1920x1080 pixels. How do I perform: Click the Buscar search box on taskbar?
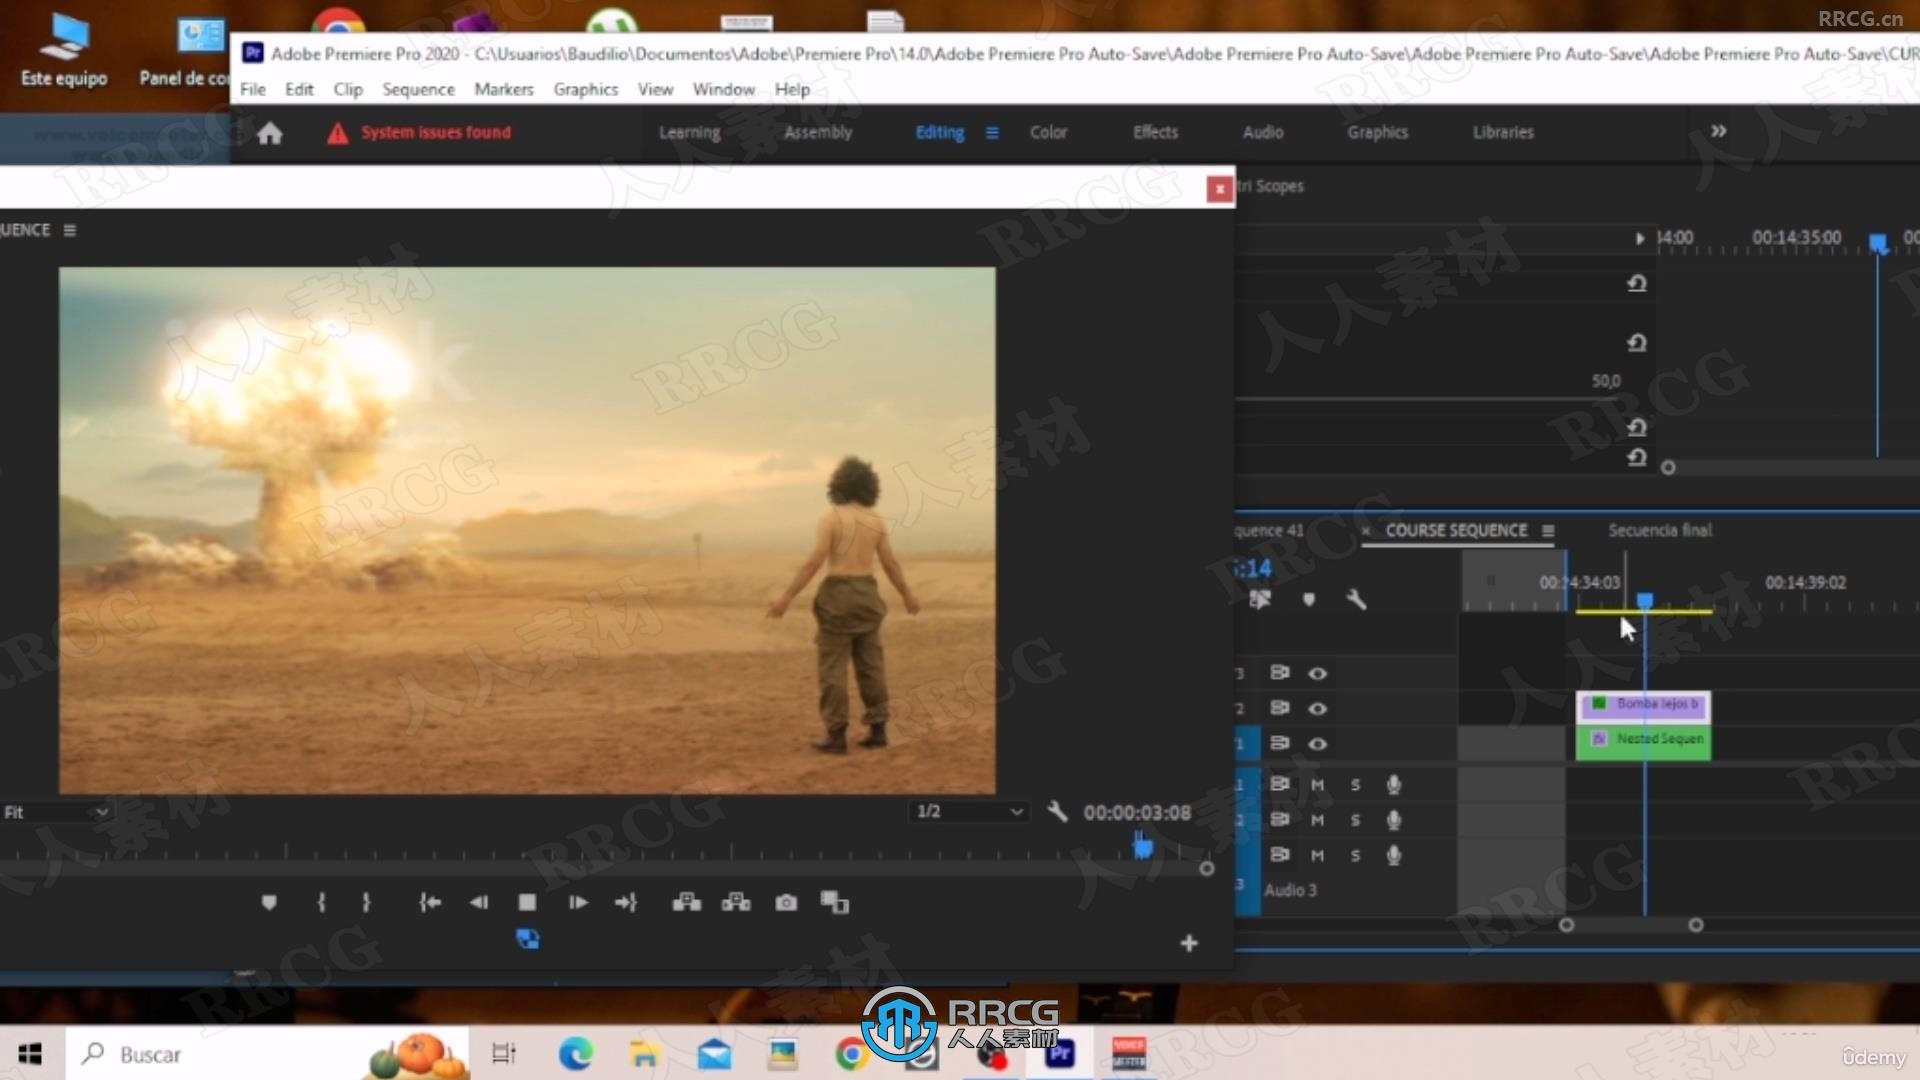[267, 1054]
